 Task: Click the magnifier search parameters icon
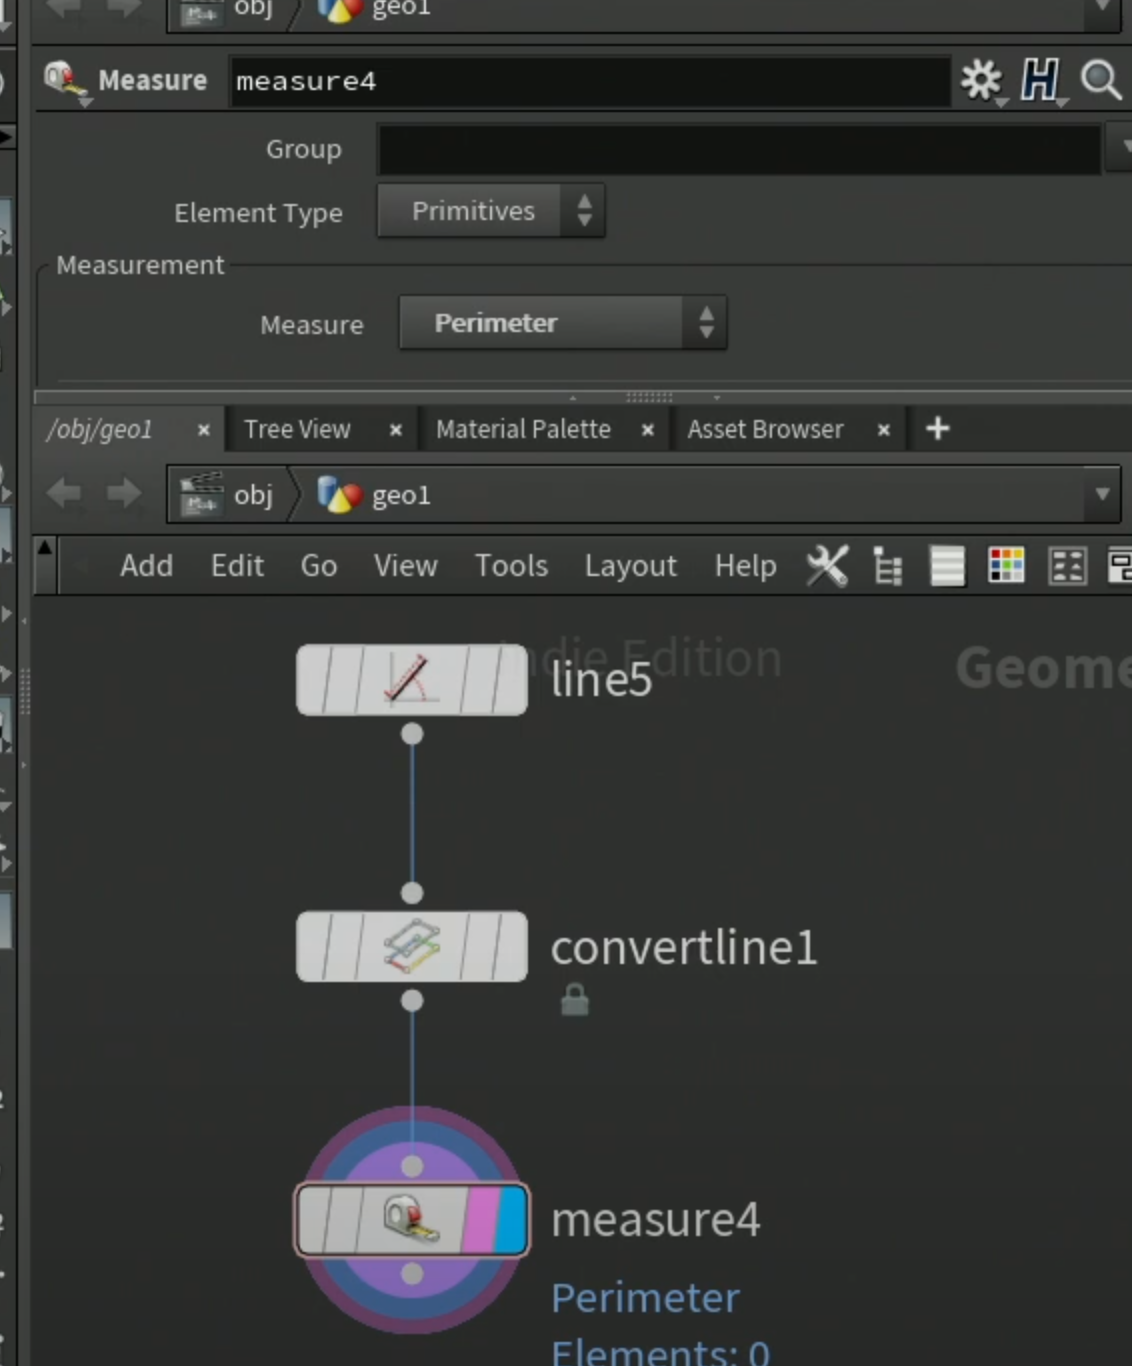1101,80
